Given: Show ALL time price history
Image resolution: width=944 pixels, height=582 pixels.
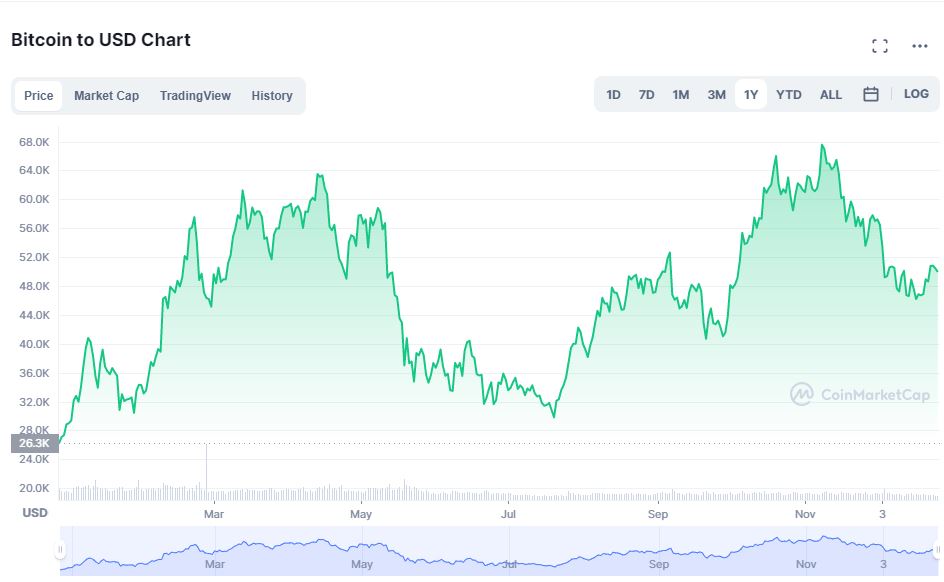Looking at the screenshot, I should coord(831,94).
